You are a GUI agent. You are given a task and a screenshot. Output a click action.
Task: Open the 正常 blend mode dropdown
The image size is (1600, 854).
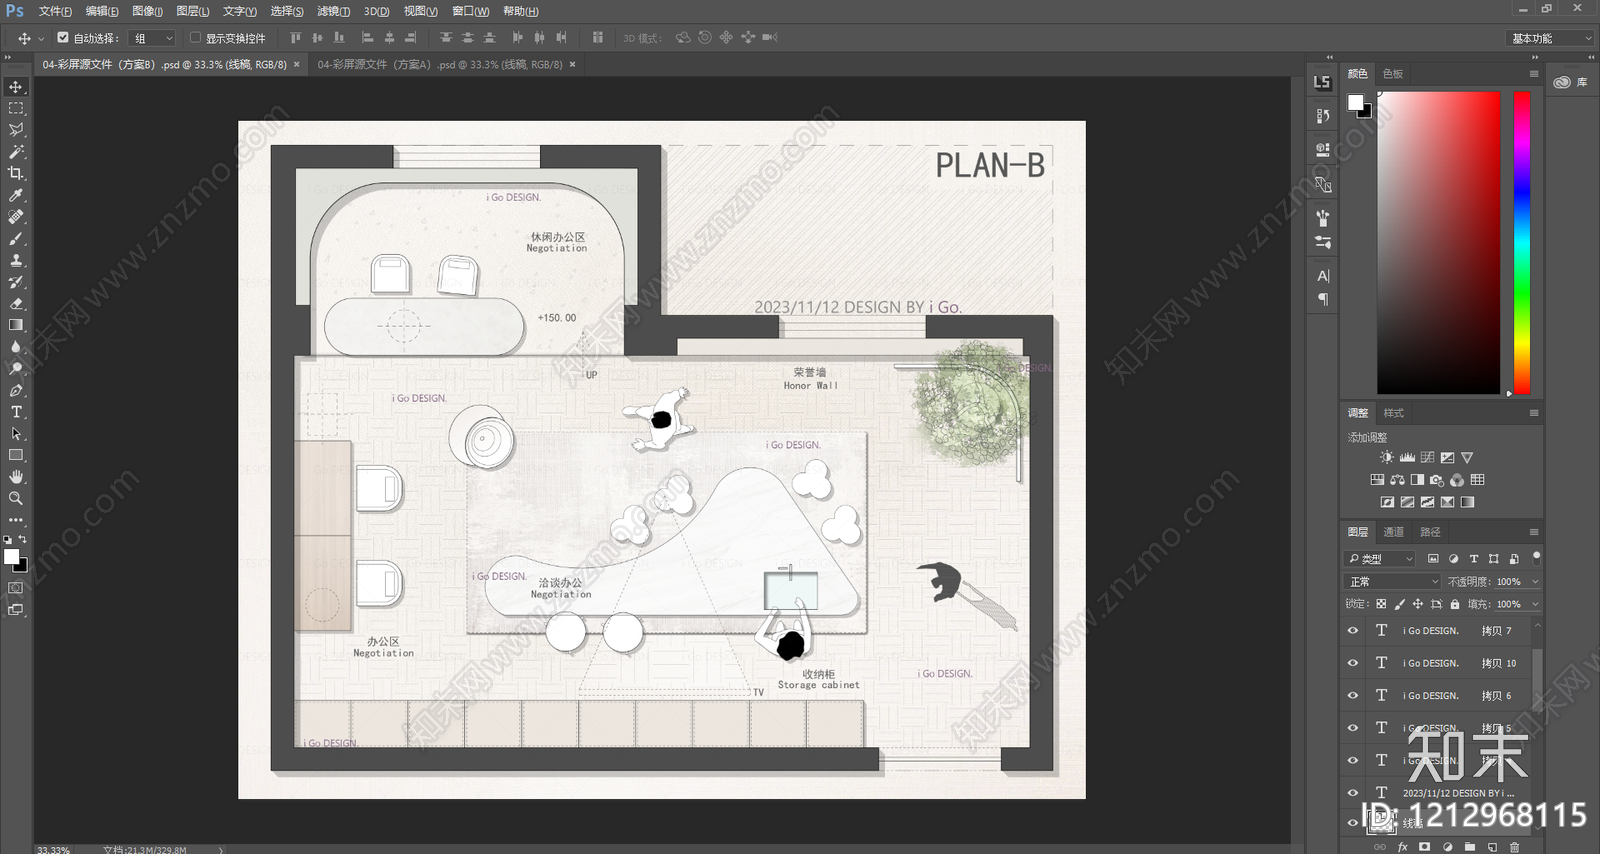tap(1393, 581)
